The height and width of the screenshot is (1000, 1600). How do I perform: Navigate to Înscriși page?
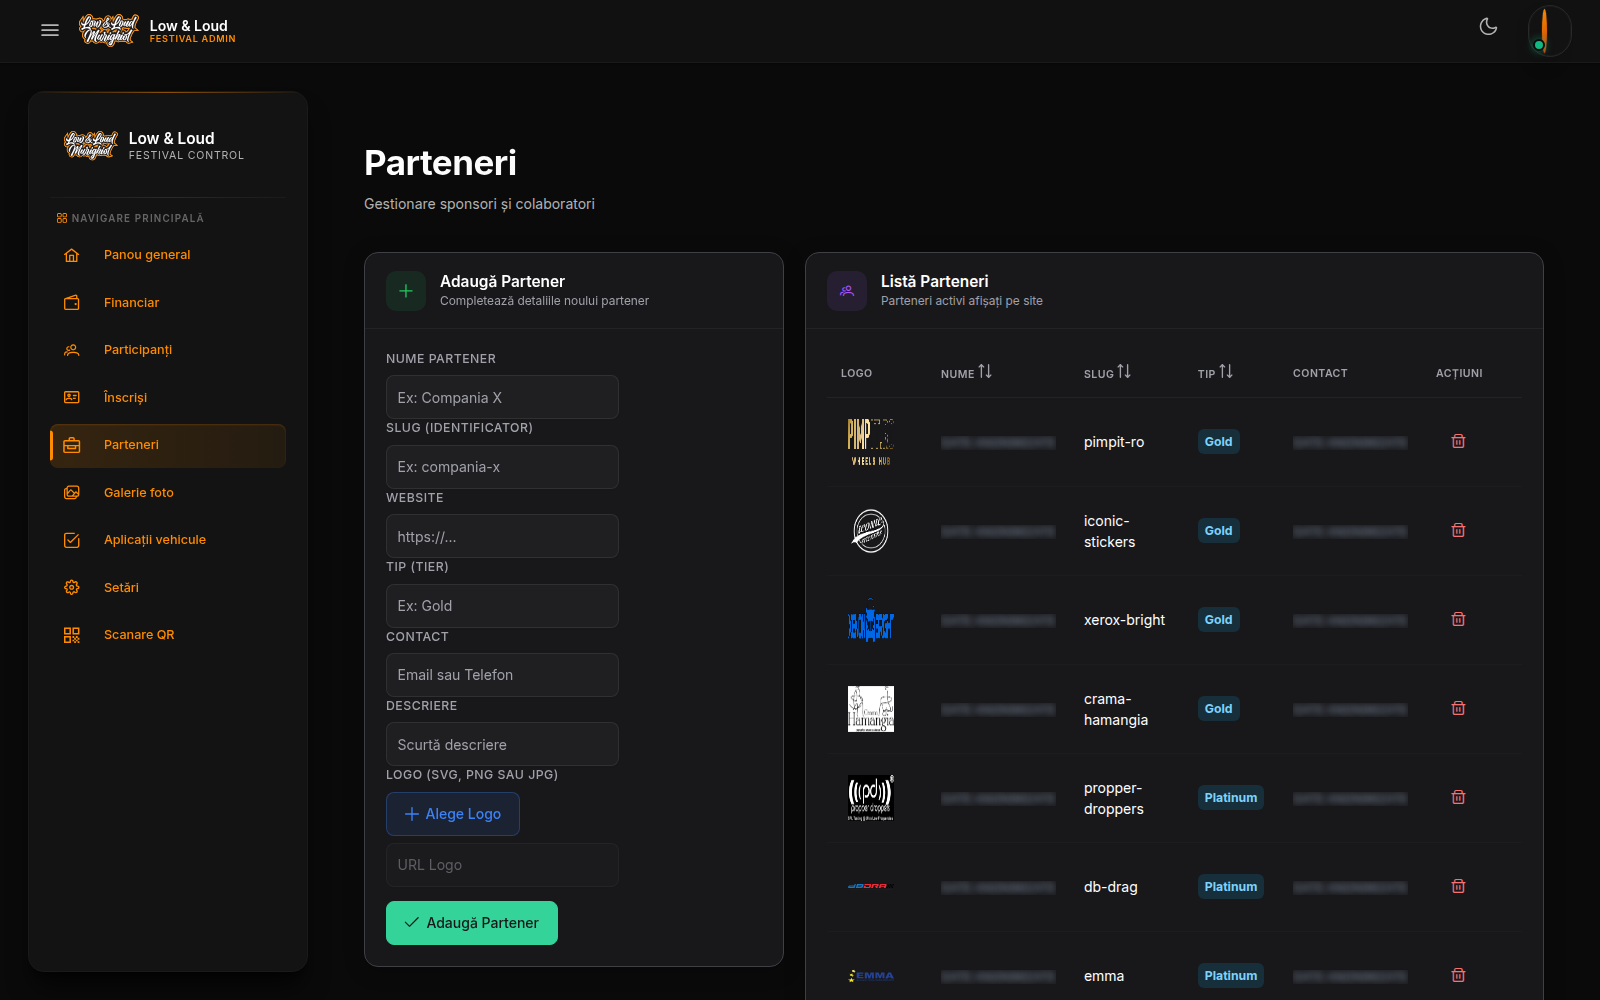tap(168, 398)
